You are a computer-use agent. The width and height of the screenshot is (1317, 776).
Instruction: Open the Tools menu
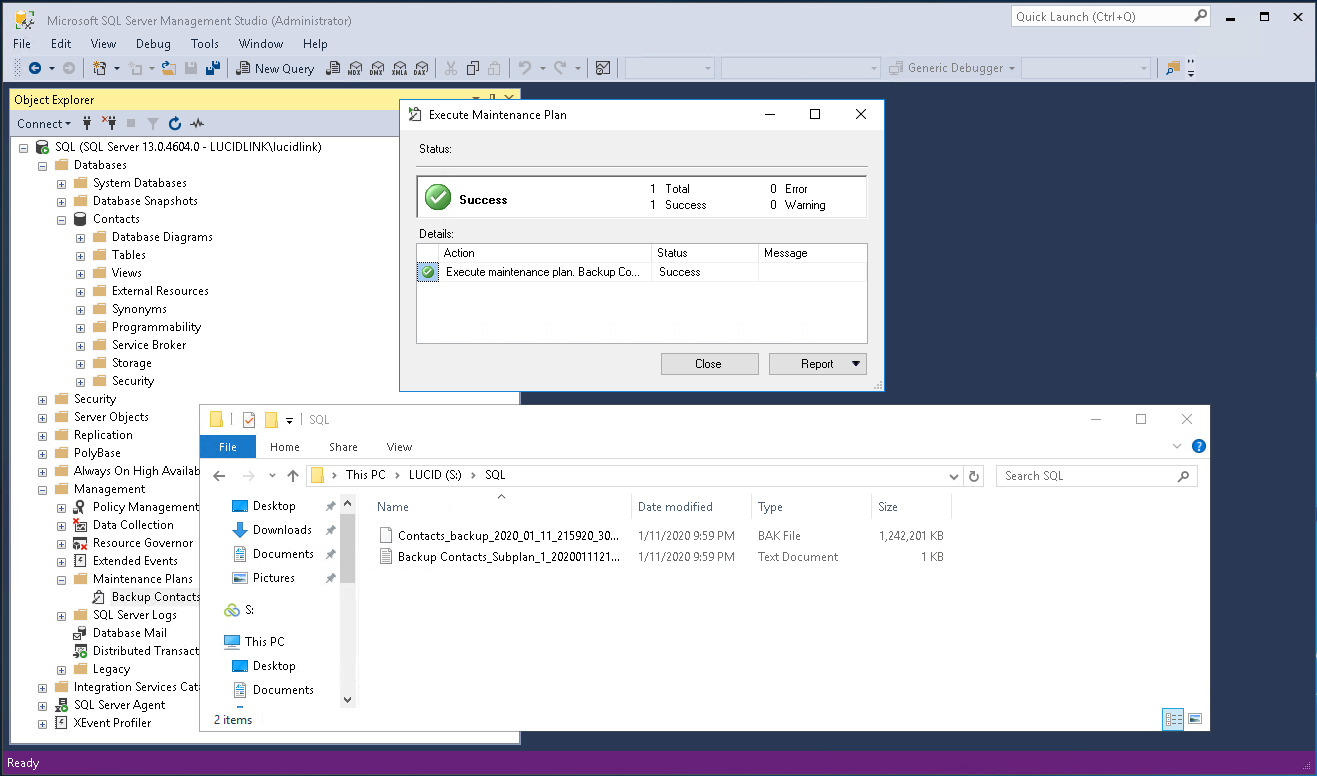(x=205, y=44)
